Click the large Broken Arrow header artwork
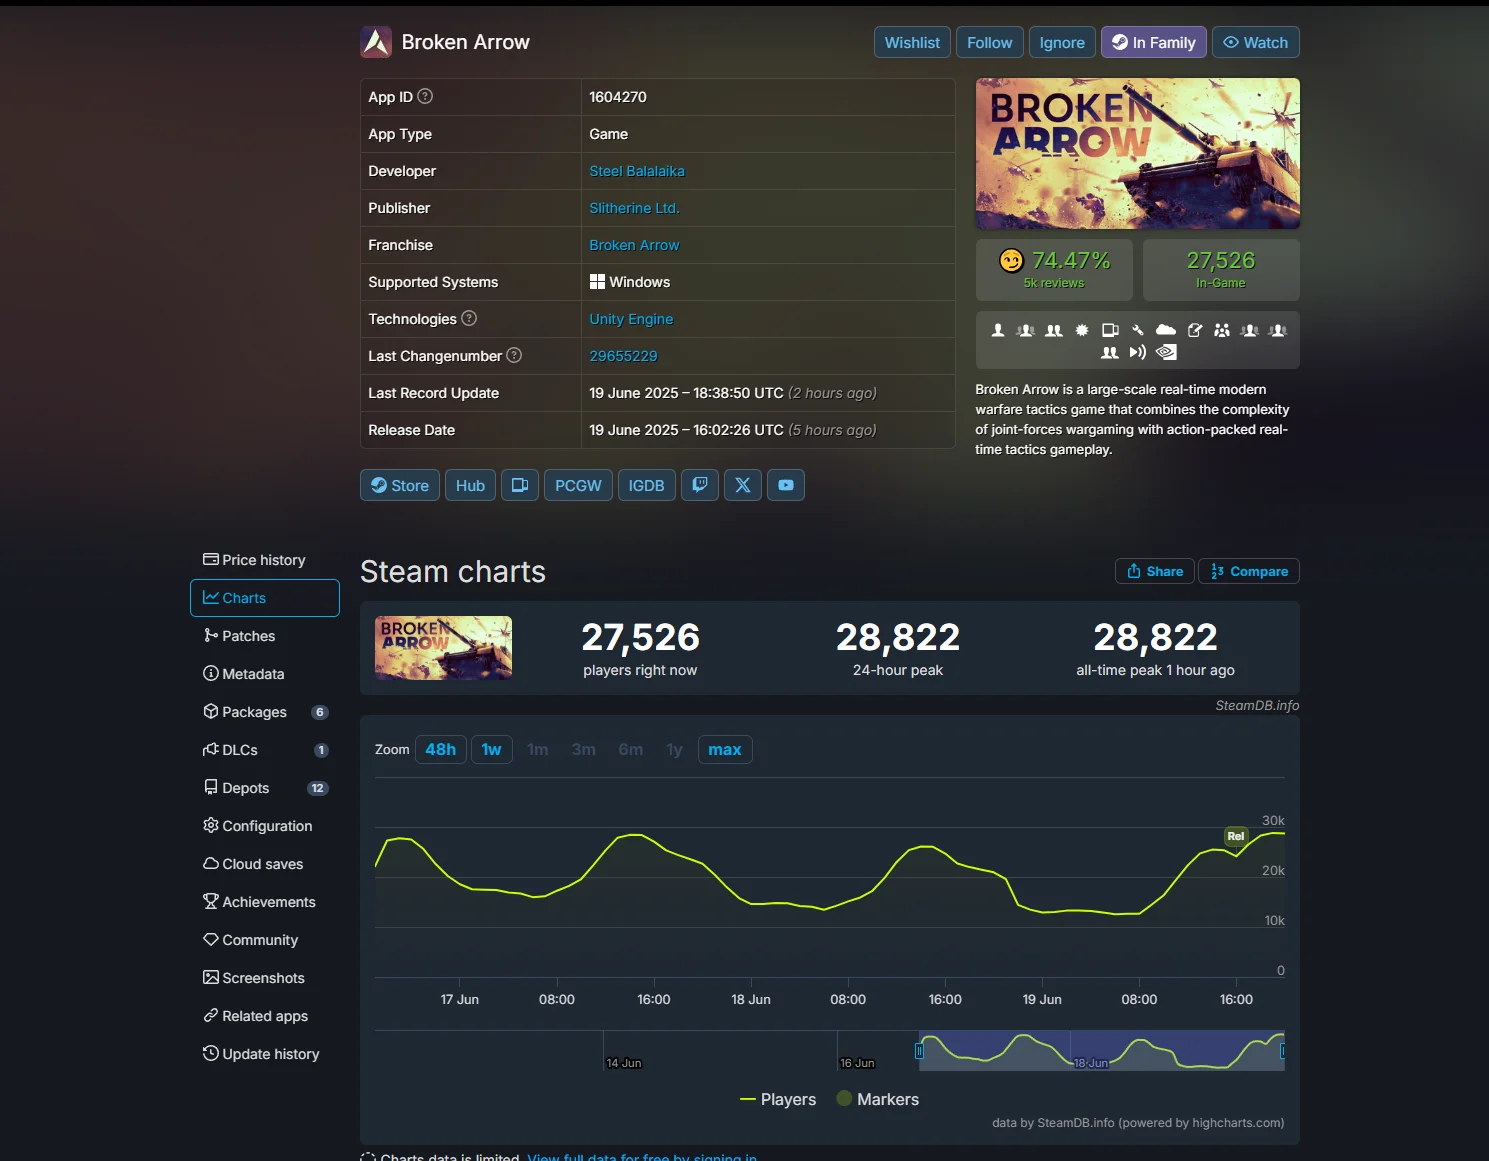 1138,153
